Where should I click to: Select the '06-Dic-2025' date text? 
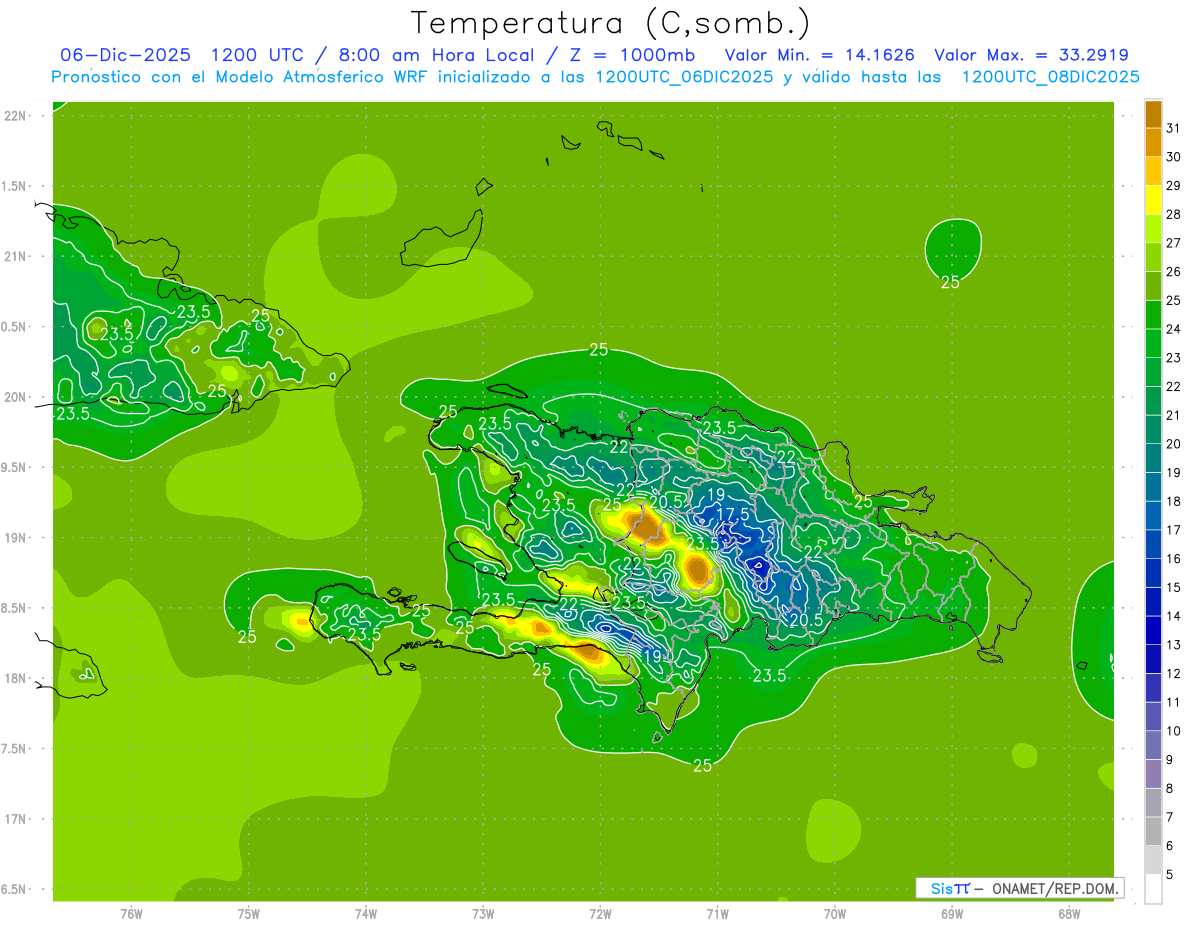127,55
